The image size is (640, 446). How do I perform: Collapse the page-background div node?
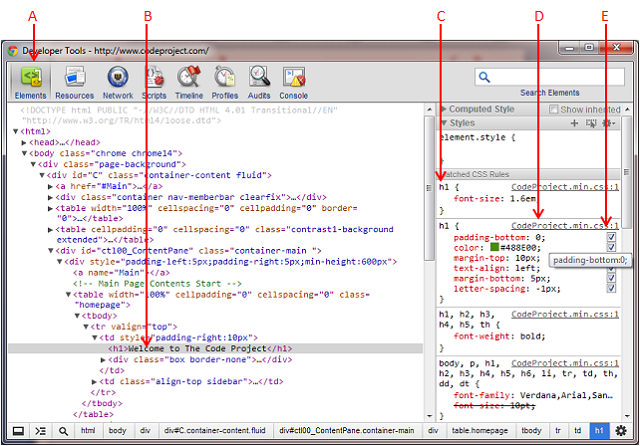click(x=33, y=164)
